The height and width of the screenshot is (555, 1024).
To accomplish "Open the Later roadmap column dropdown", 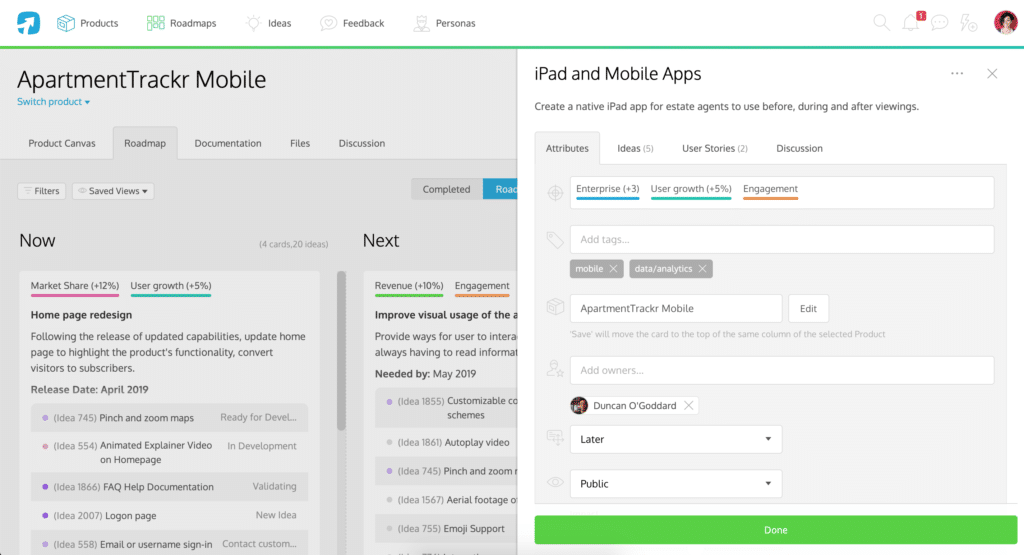I will click(x=676, y=439).
